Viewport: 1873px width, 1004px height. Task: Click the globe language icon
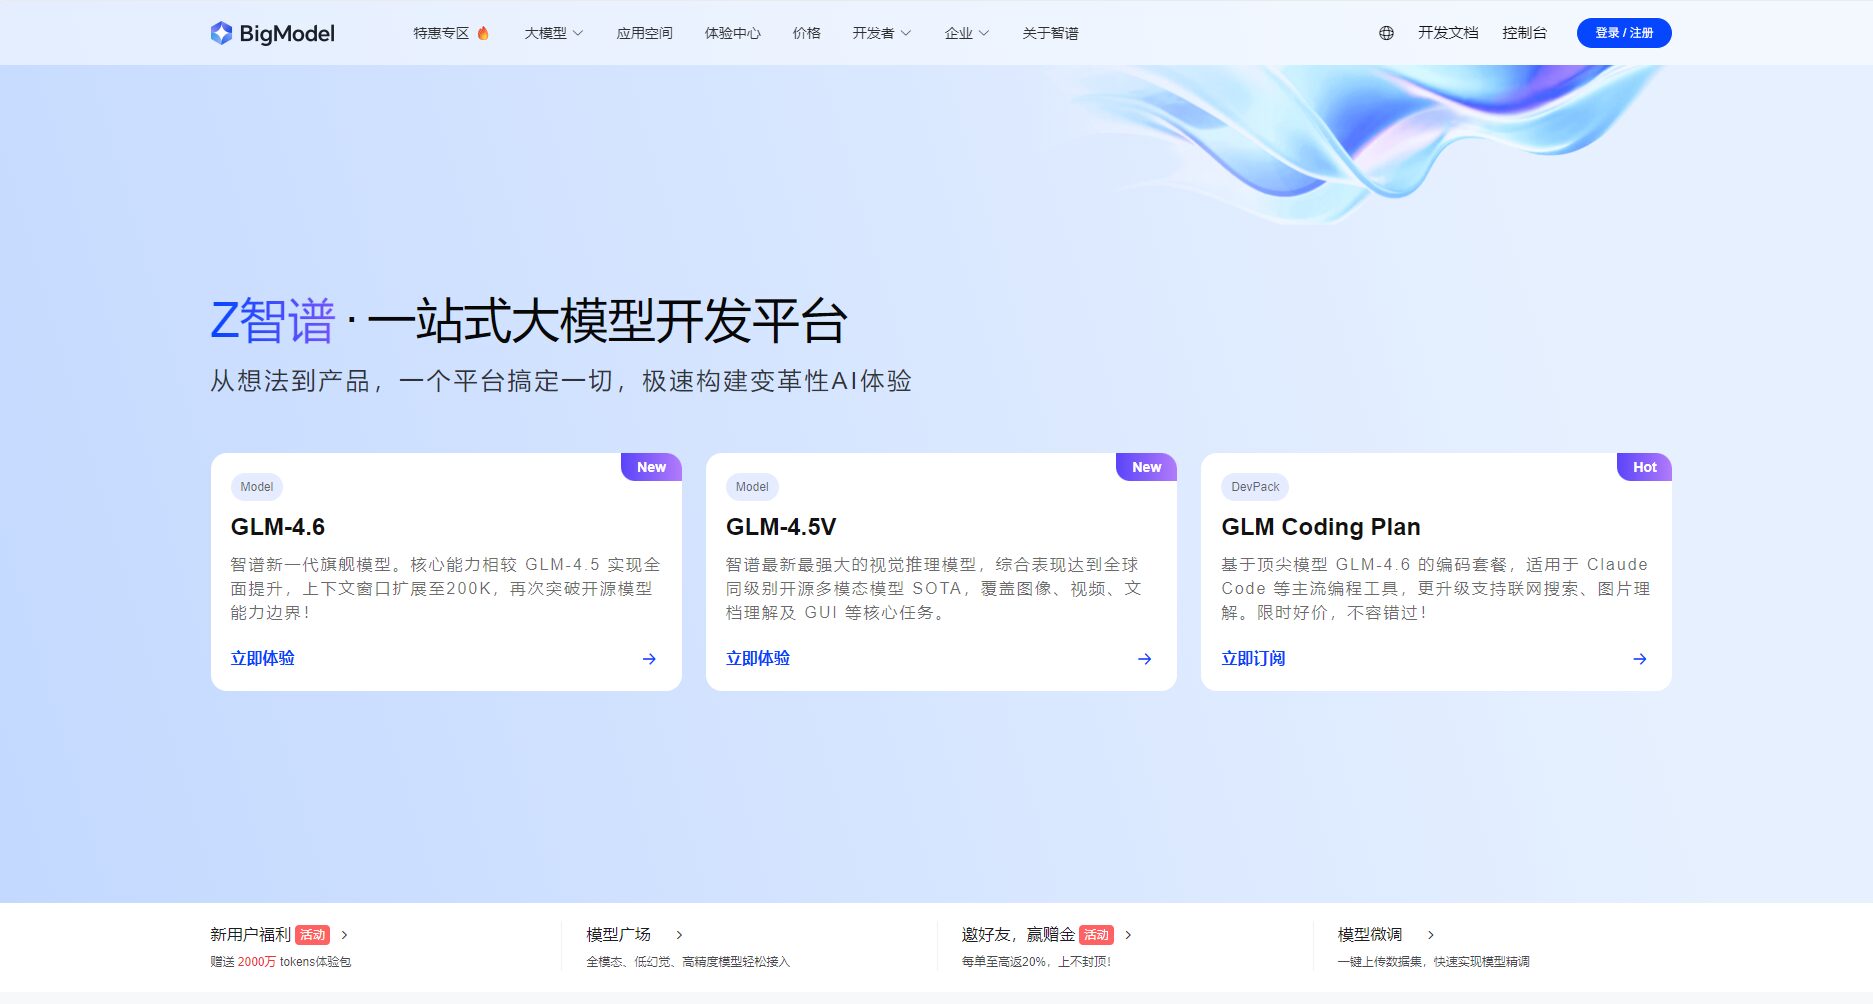(1386, 33)
